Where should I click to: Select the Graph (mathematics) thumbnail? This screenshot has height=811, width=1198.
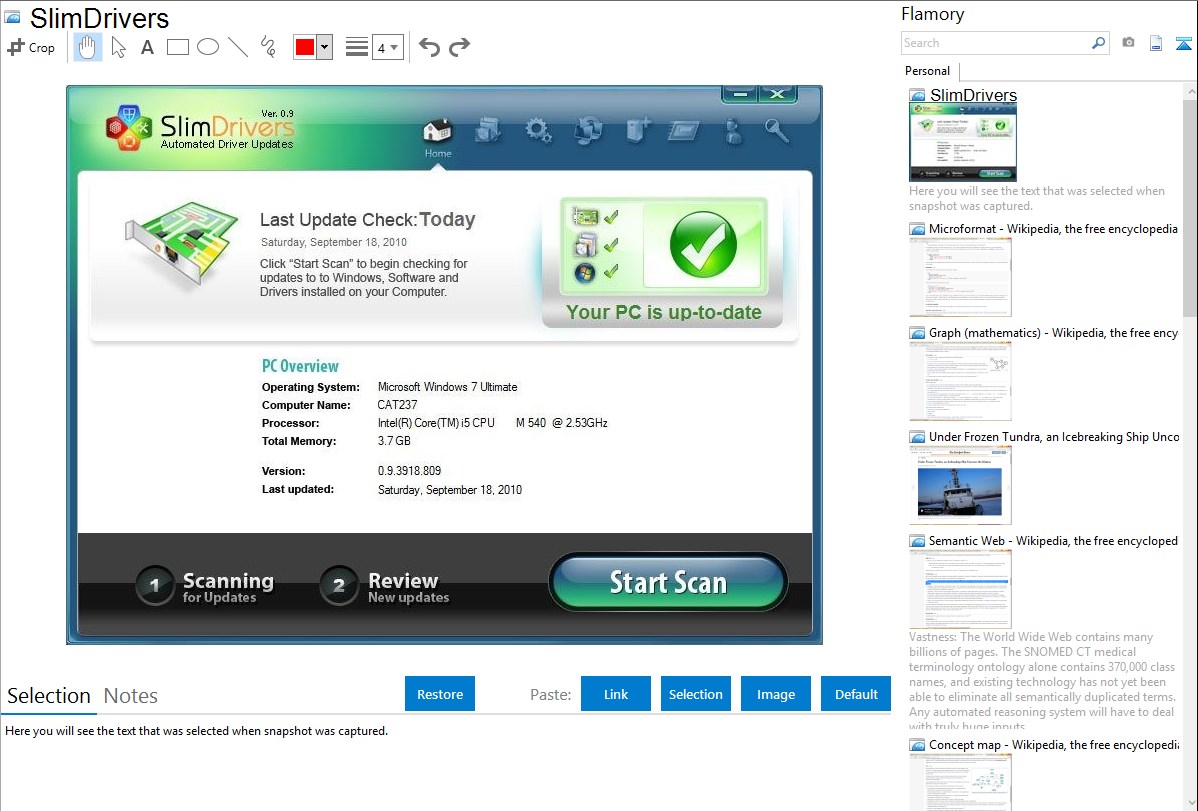960,381
